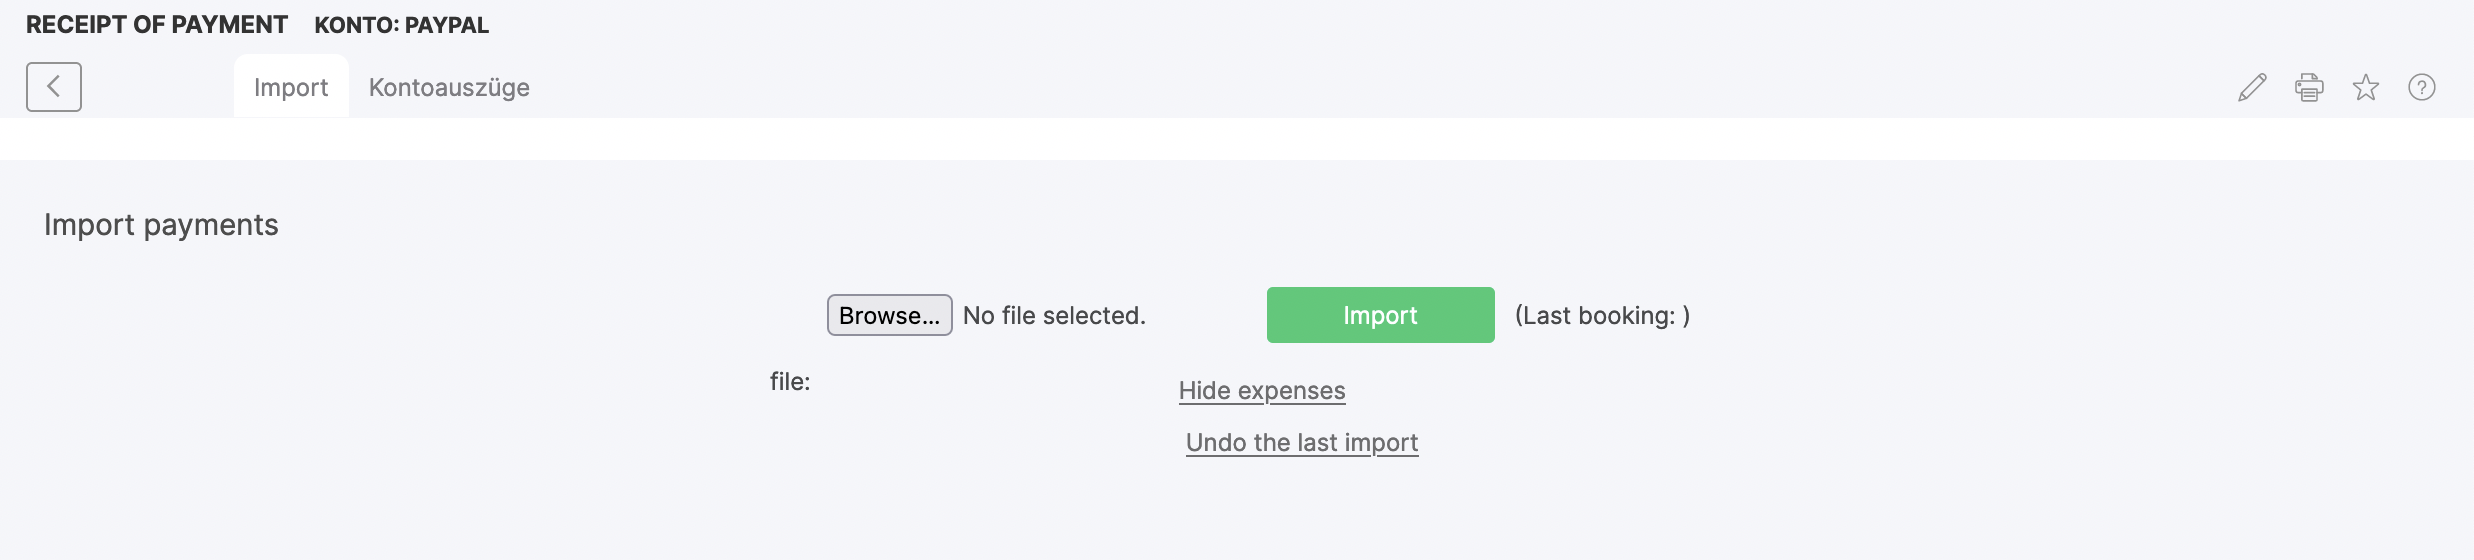2474x560 pixels.
Task: Click the printer icon
Action: click(x=2309, y=88)
